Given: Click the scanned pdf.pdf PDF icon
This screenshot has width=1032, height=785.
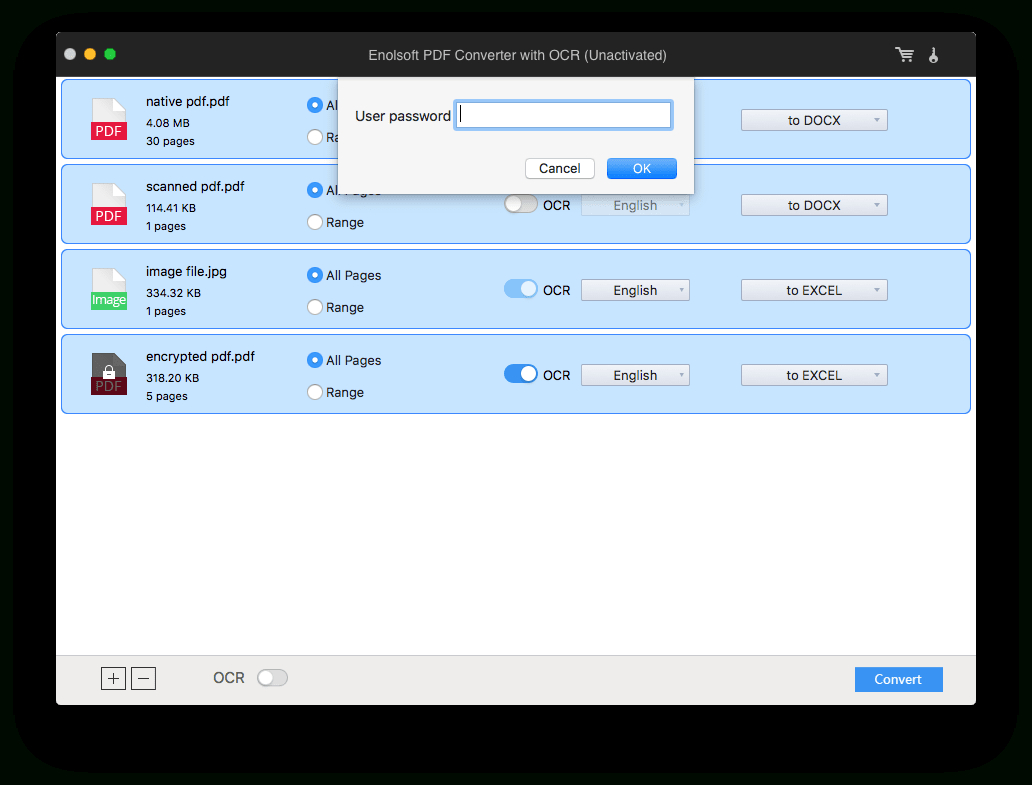Looking at the screenshot, I should pos(108,203).
